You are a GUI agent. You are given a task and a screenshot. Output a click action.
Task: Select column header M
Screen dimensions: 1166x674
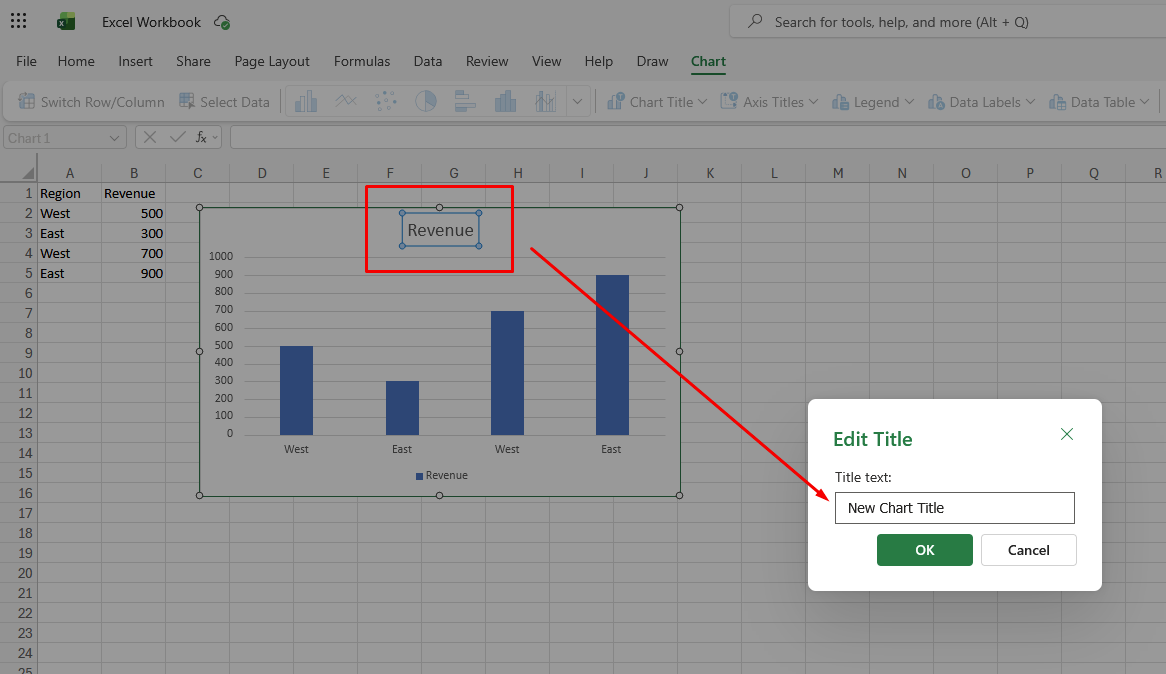click(x=838, y=173)
